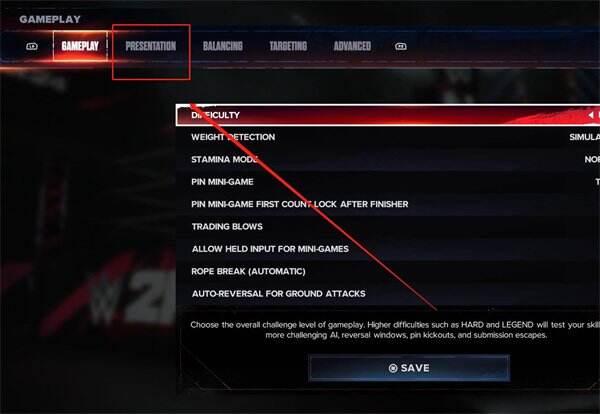This screenshot has height=414, width=600.
Task: Toggle Pin Mini-Game First Count Lock After Finisher
Action: click(388, 204)
